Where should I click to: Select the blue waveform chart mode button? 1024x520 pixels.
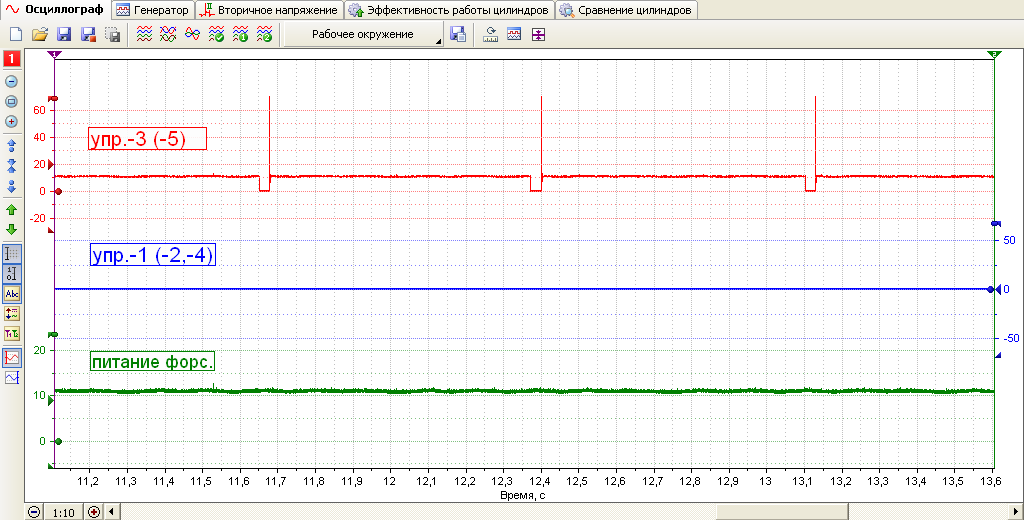12,378
